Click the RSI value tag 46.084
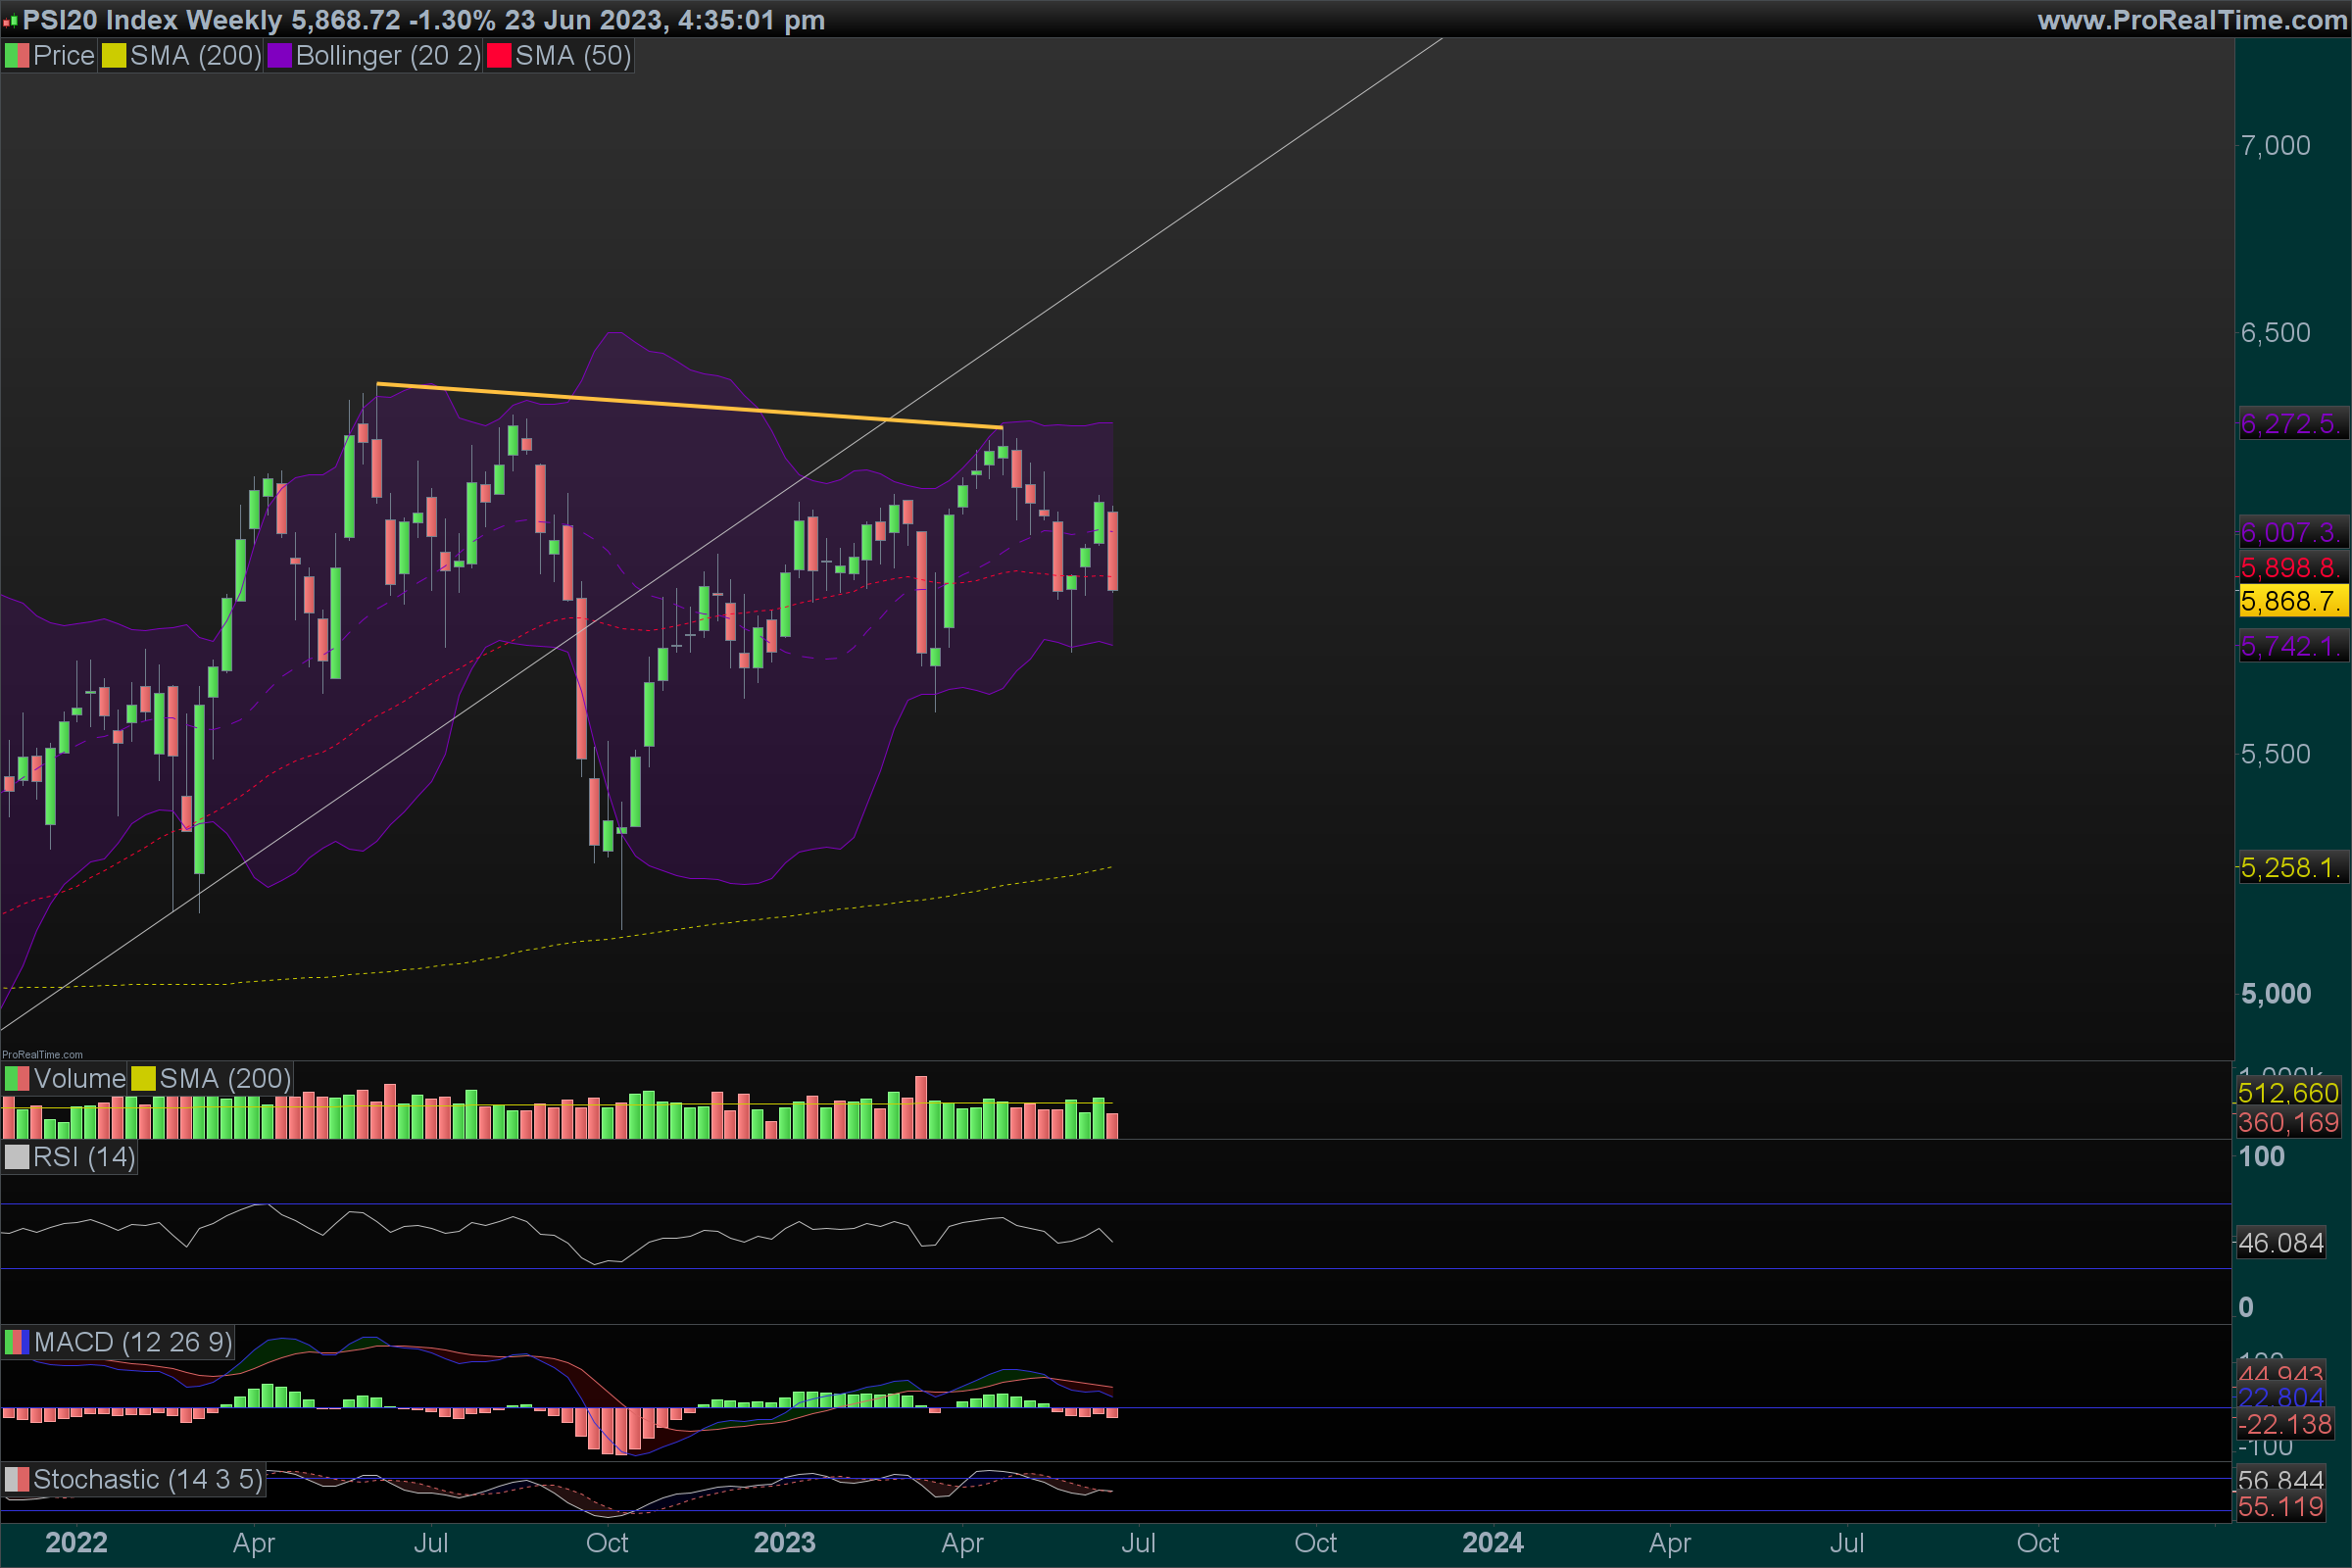This screenshot has height=1568, width=2352. pyautogui.click(x=2281, y=1243)
